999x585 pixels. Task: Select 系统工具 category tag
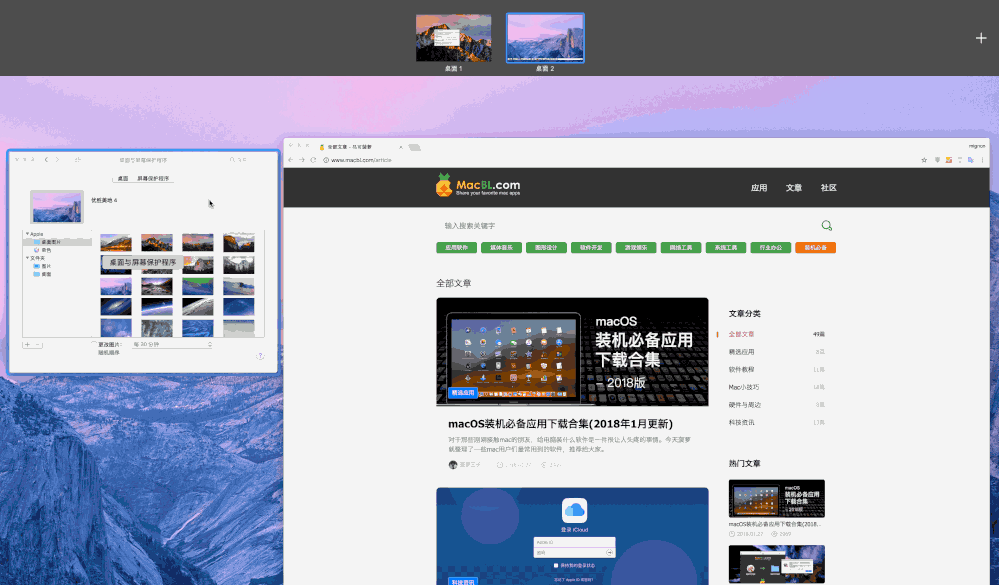pyautogui.click(x=726, y=247)
